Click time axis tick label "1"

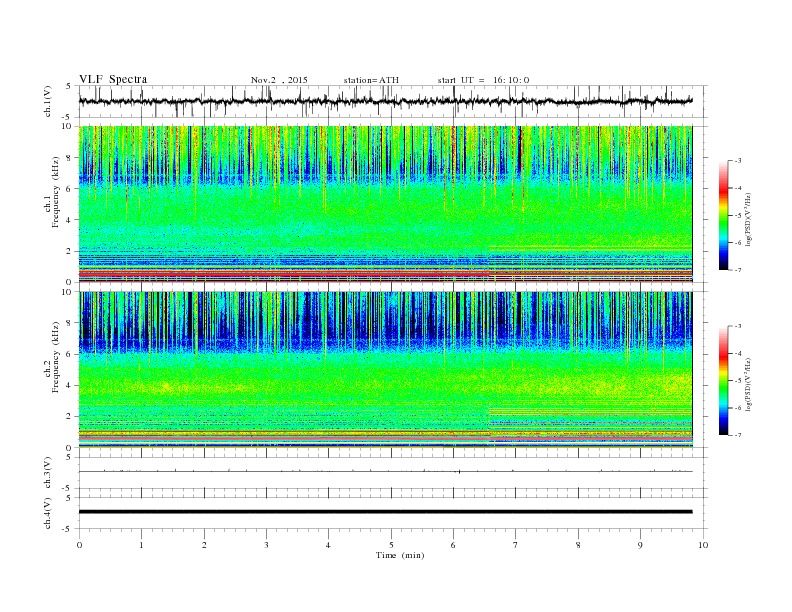(141, 545)
